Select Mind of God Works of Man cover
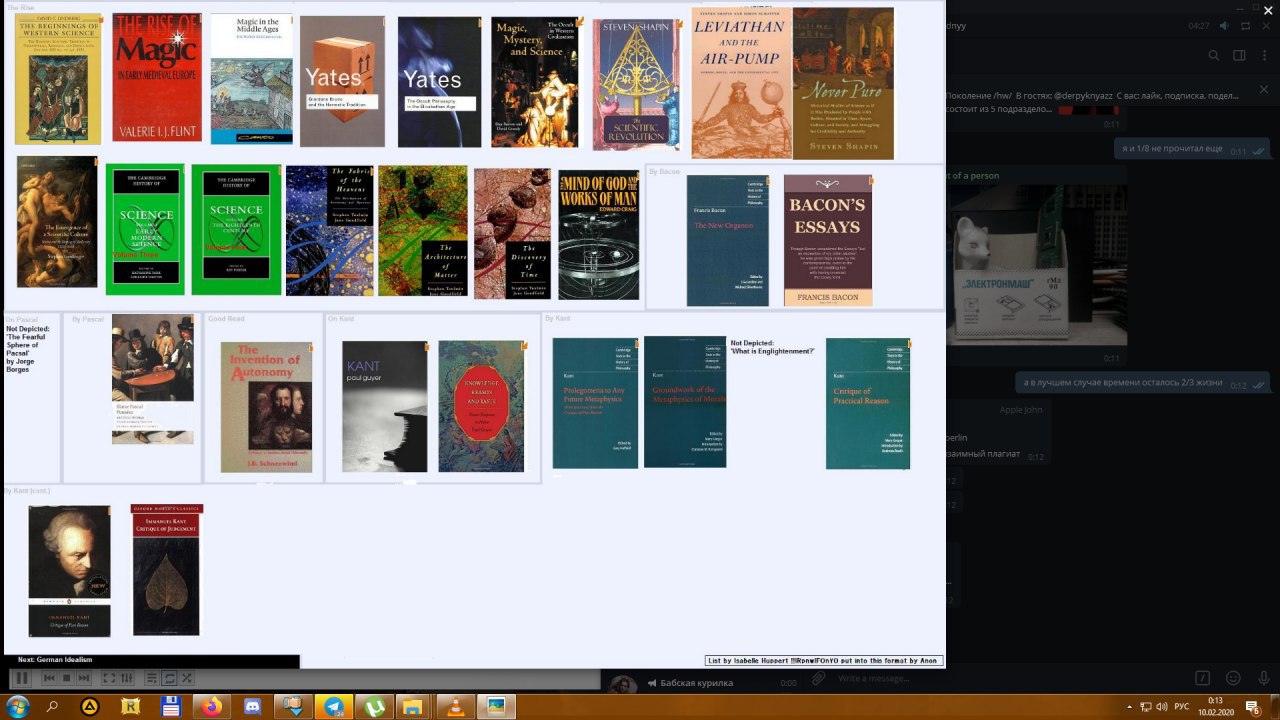 pyautogui.click(x=599, y=235)
